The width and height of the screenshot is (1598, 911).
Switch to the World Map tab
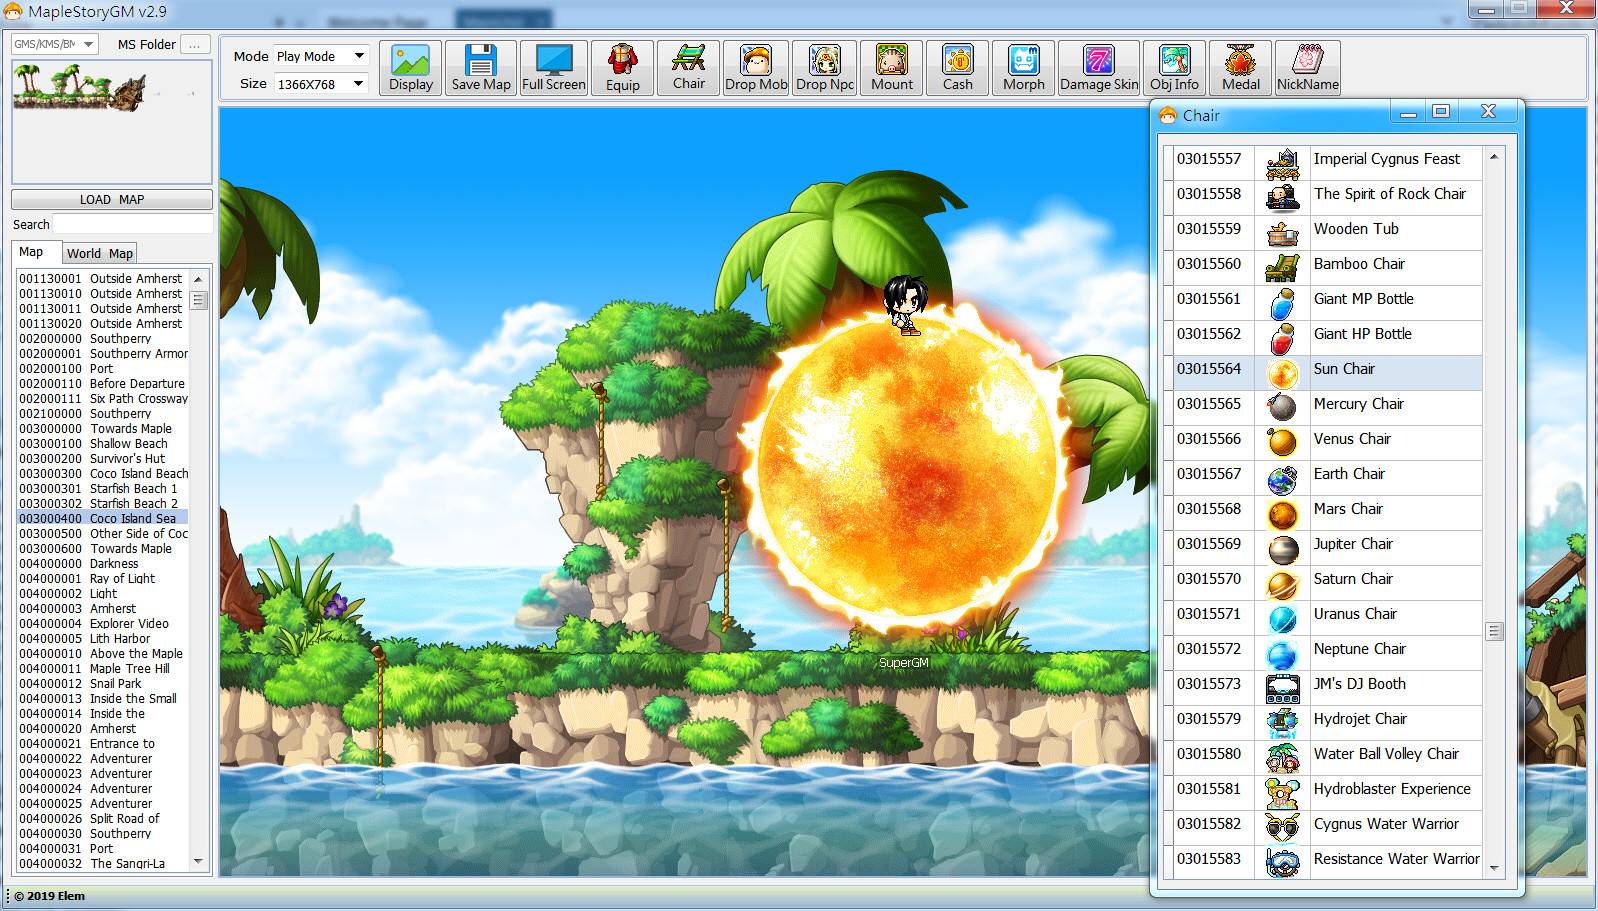(x=100, y=253)
